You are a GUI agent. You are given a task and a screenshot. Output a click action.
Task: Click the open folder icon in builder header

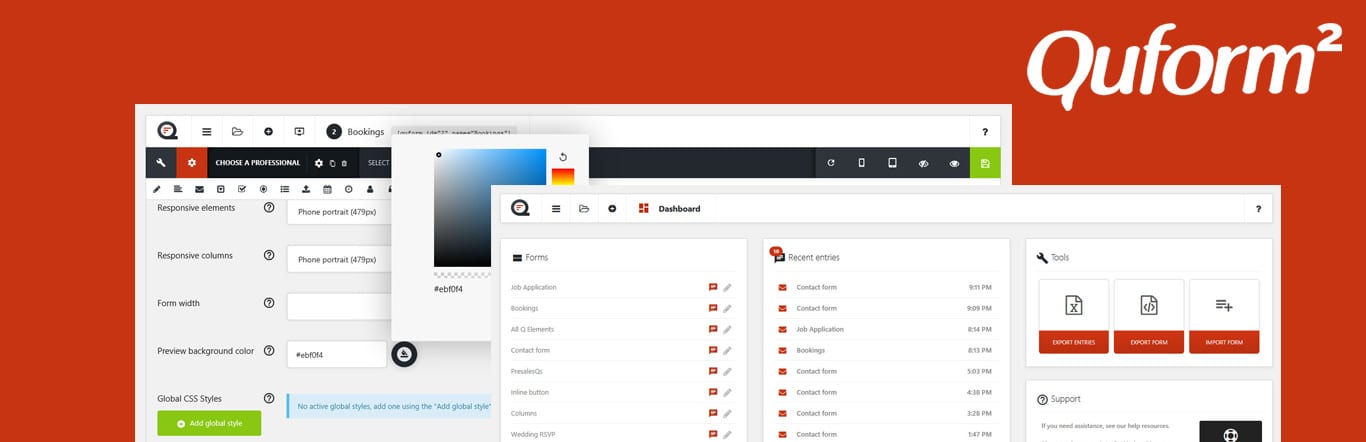tap(237, 131)
